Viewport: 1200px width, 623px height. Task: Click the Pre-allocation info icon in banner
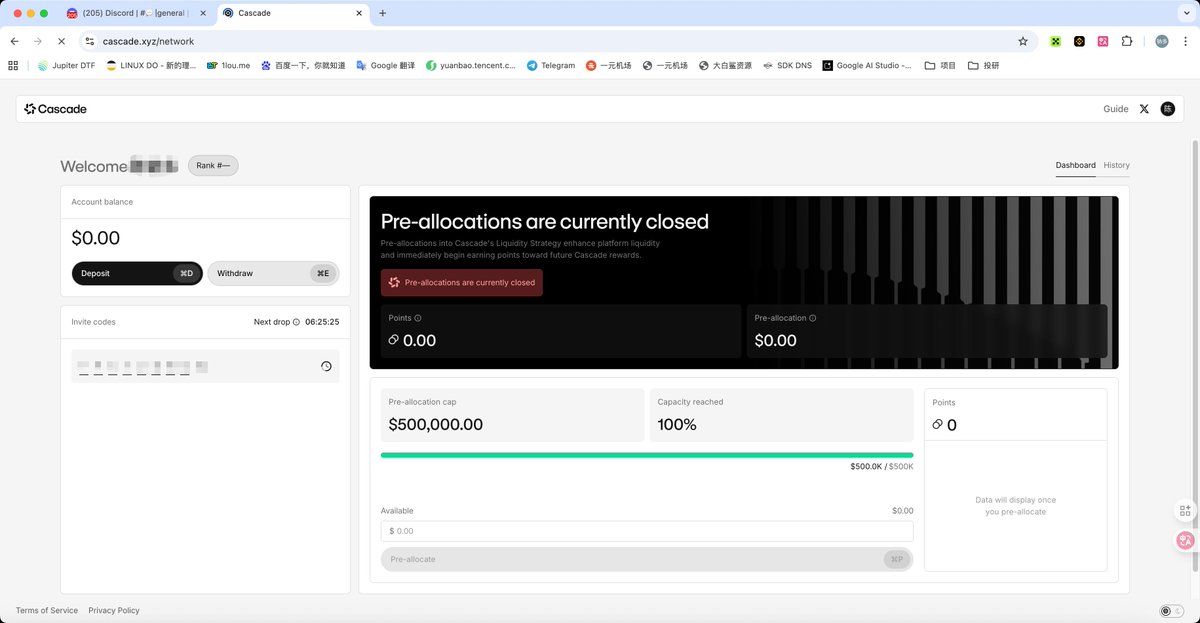(x=812, y=318)
